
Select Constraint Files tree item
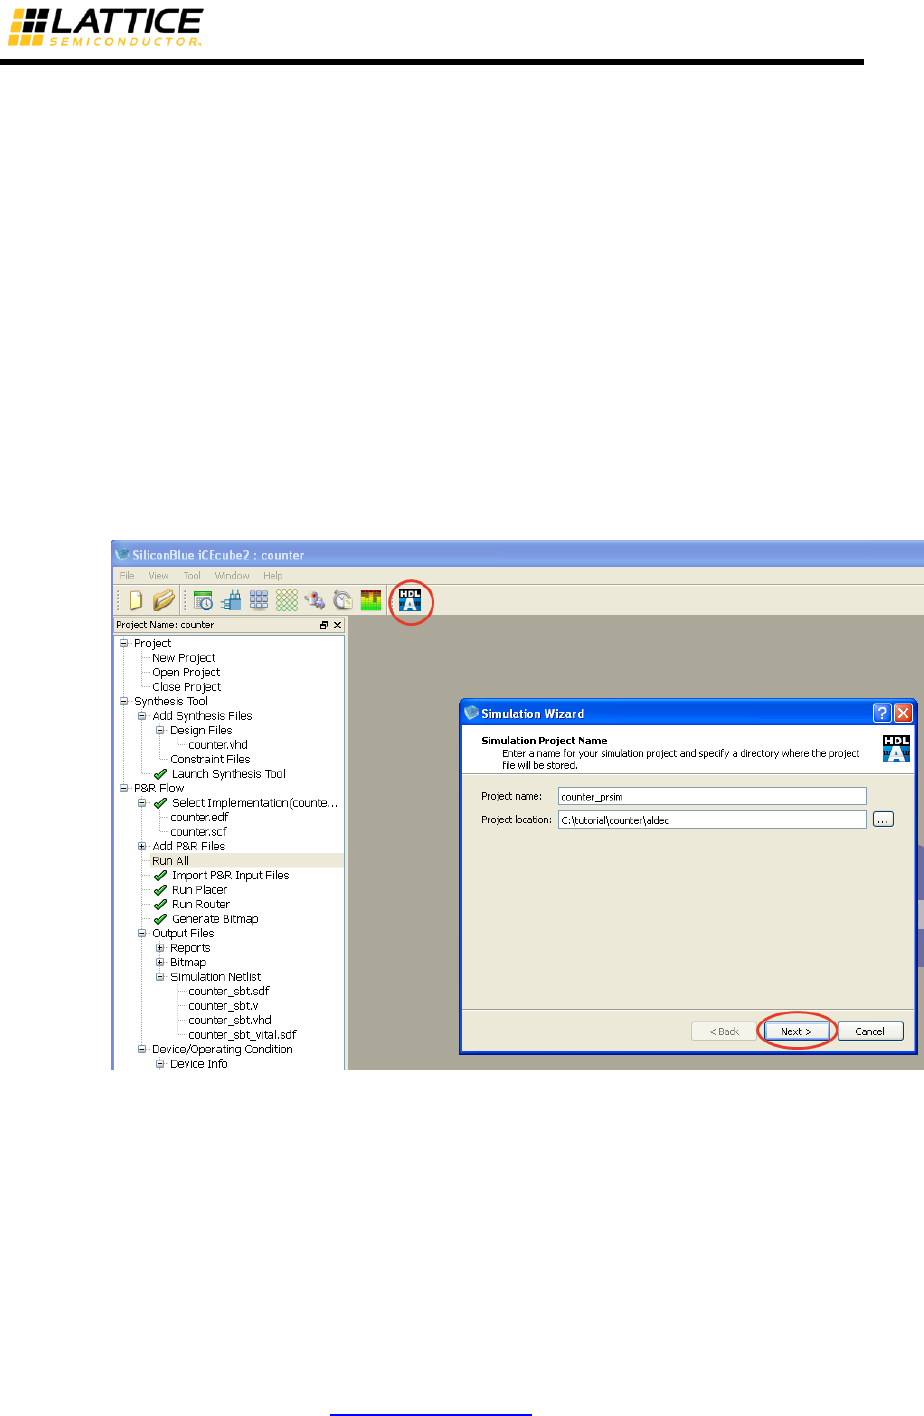pyautogui.click(x=210, y=759)
